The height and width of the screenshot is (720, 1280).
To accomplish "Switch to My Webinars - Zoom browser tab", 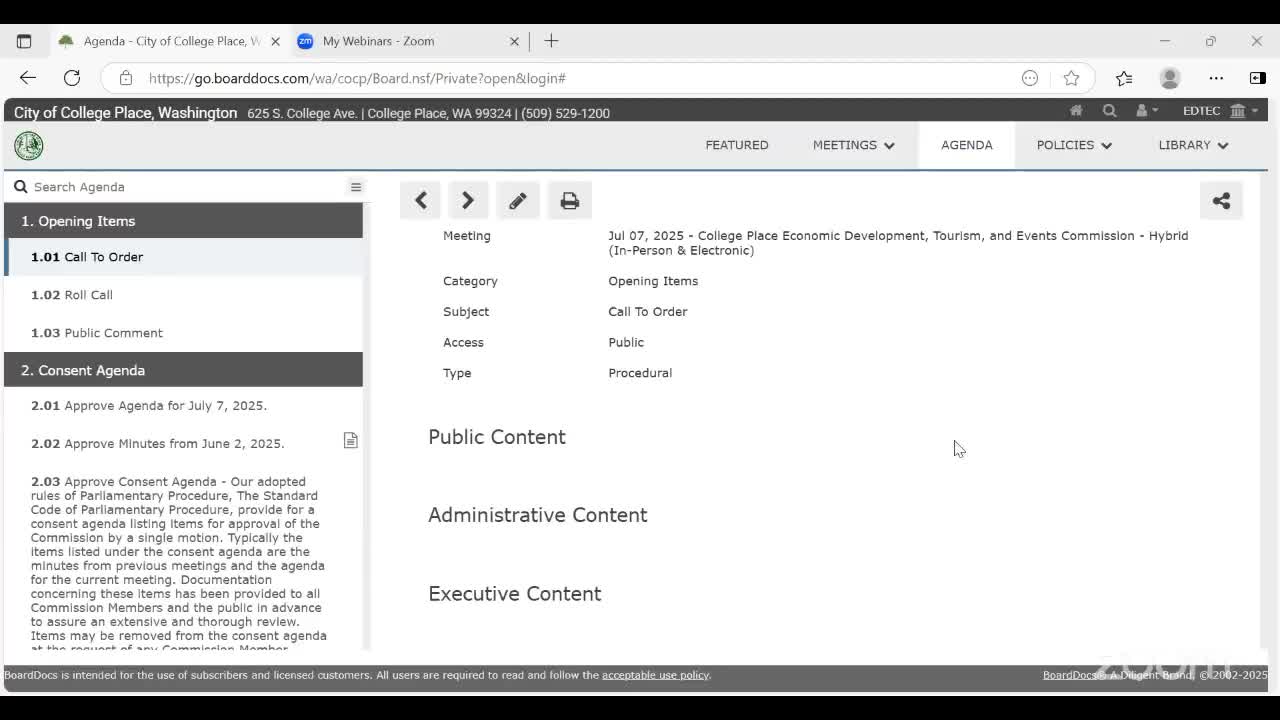I will pos(378,41).
